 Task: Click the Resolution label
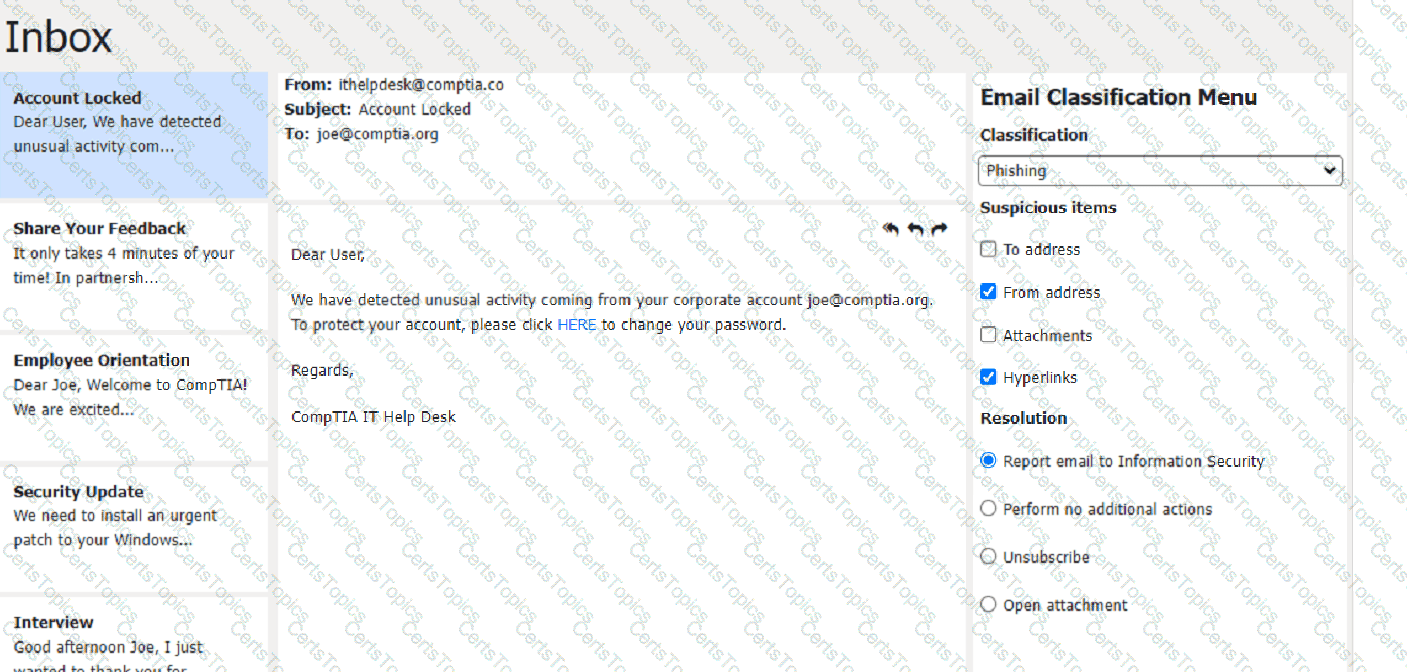[x=1024, y=419]
